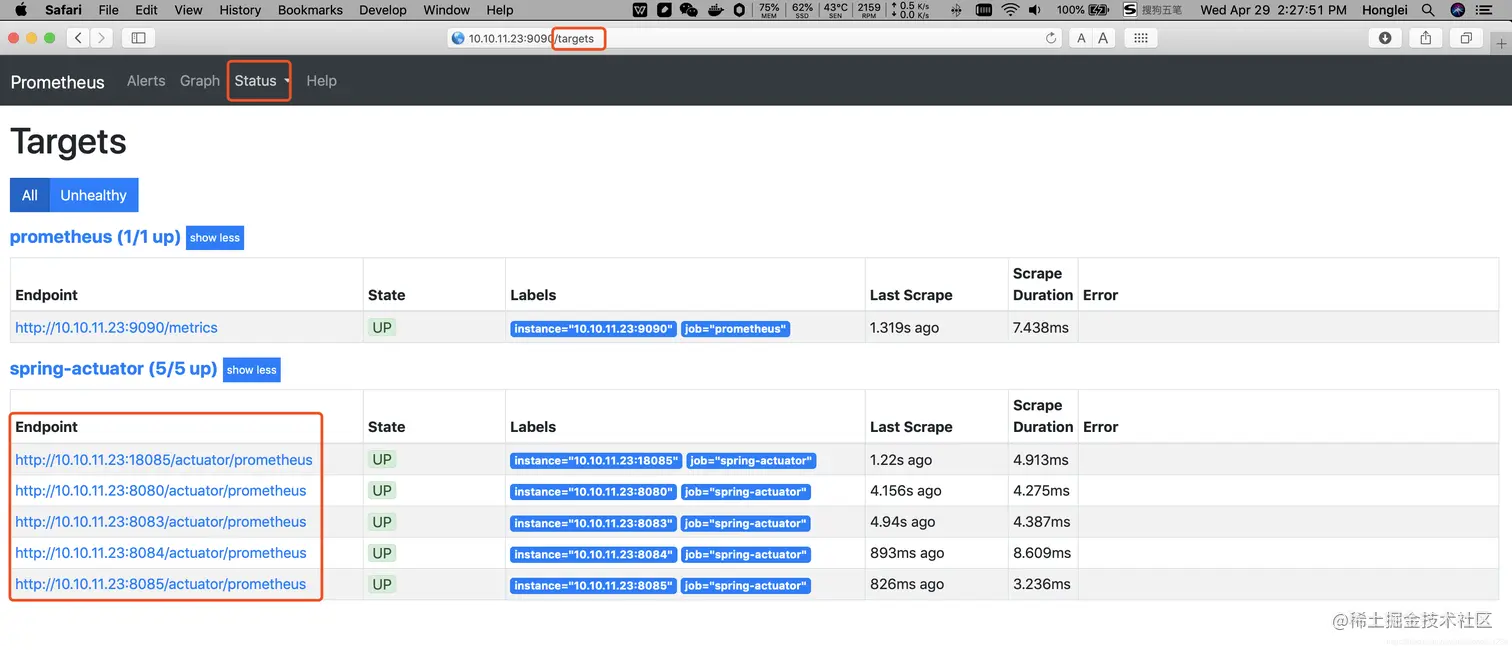Toggle the Safari sidebar button

(x=139, y=38)
